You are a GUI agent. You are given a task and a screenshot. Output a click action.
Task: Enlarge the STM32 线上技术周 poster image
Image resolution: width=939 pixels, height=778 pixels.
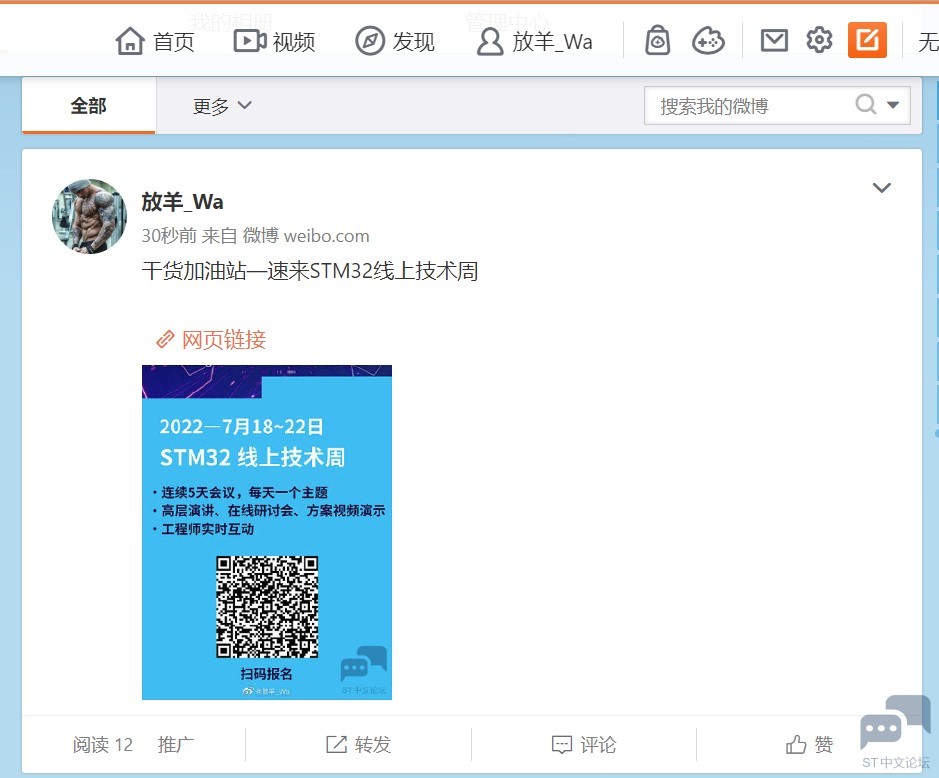point(267,532)
